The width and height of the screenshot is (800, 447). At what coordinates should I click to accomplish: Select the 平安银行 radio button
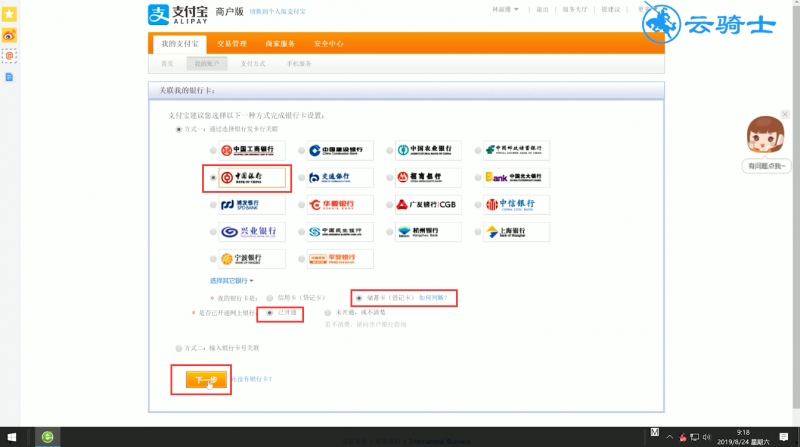[302, 259]
